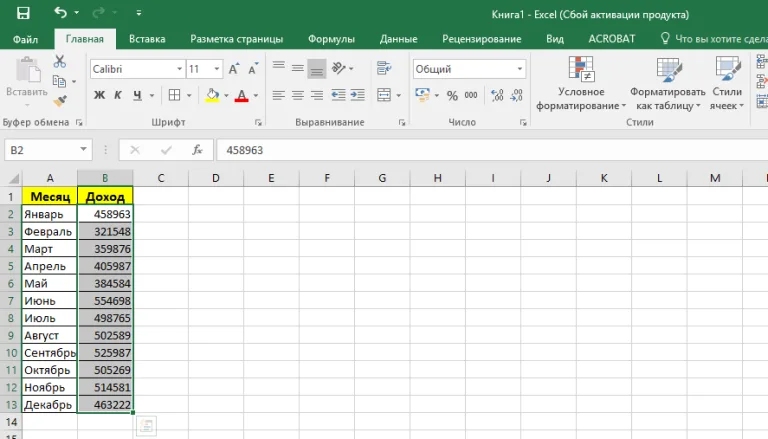Align text to bottom
This screenshot has width=768, height=439.
(317, 69)
